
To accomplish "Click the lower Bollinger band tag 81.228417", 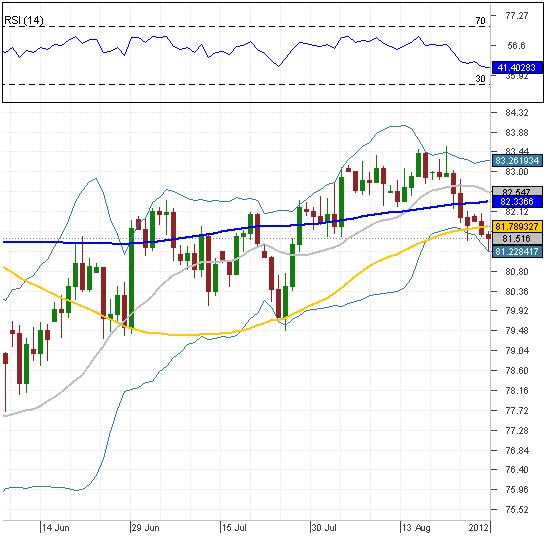I will pyautogui.click(x=517, y=251).
